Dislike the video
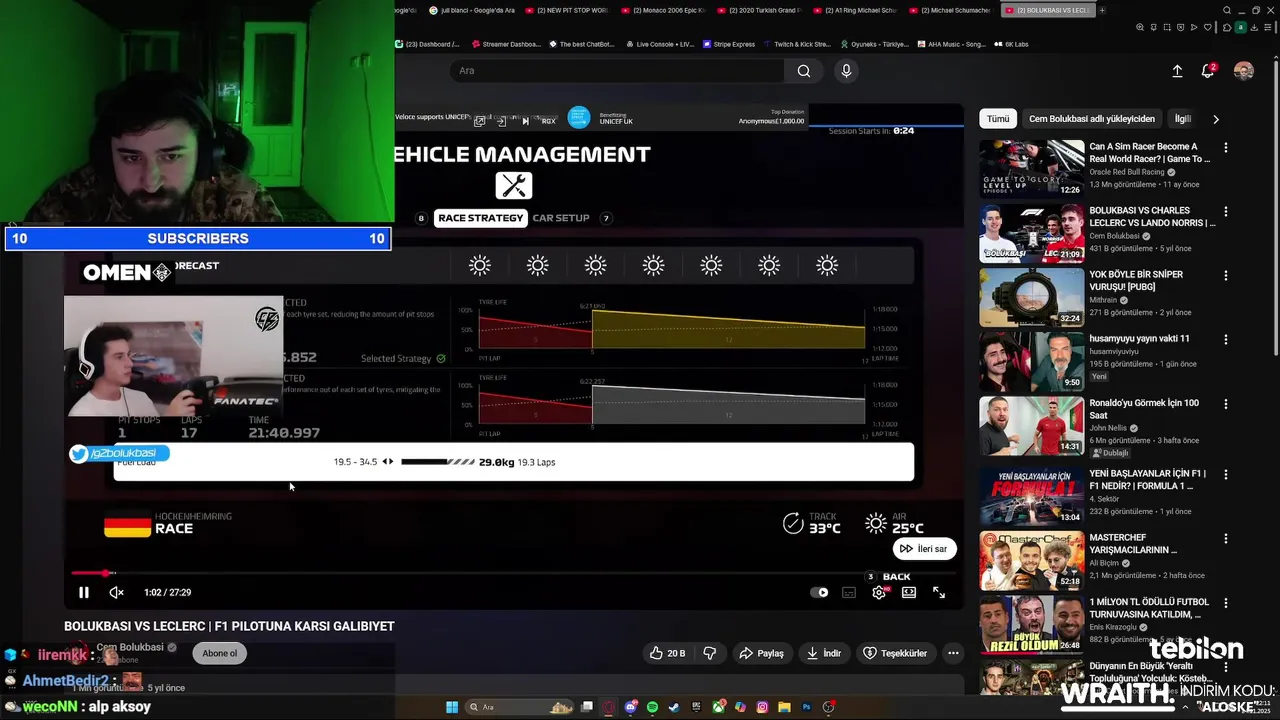Viewport: 1280px width, 720px height. tap(709, 653)
